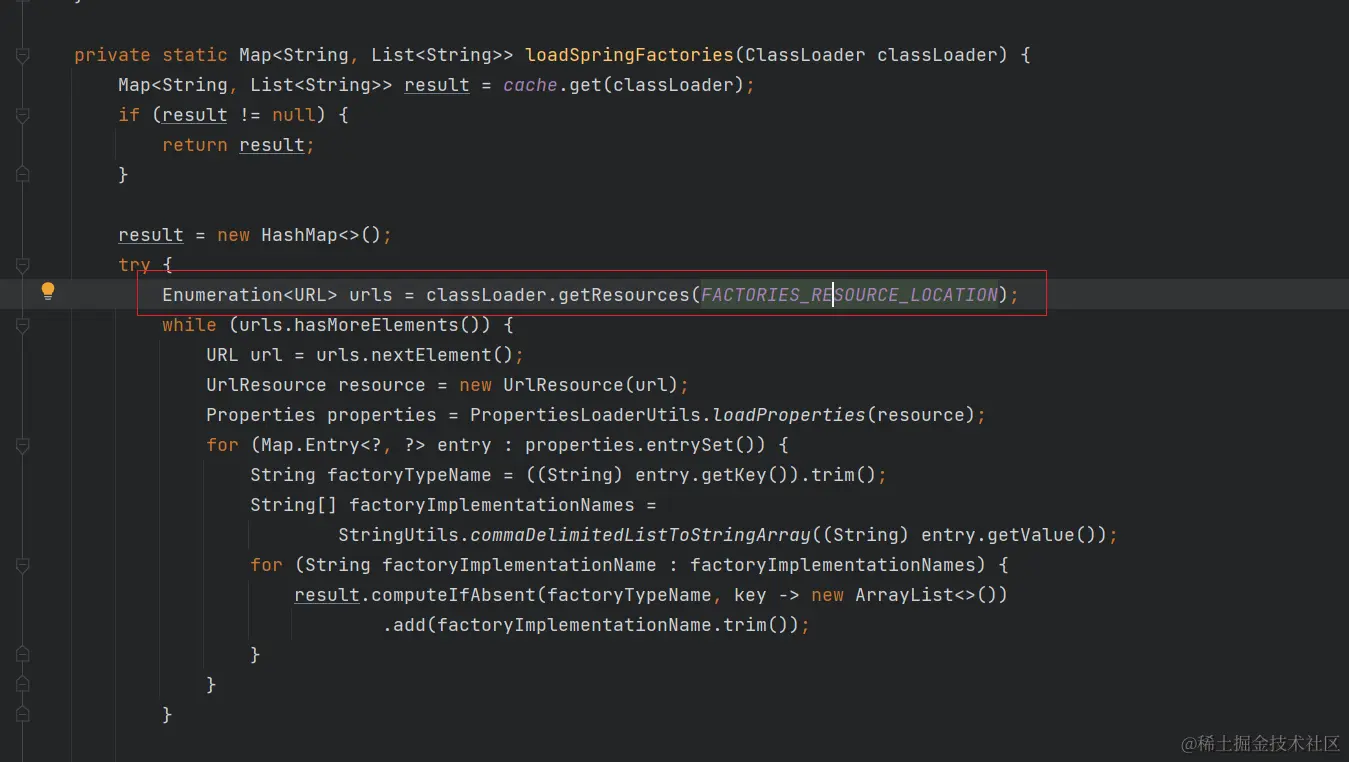This screenshot has height=762, width=1349.
Task: Click the loadSpringFactories method name
Action: click(629, 55)
